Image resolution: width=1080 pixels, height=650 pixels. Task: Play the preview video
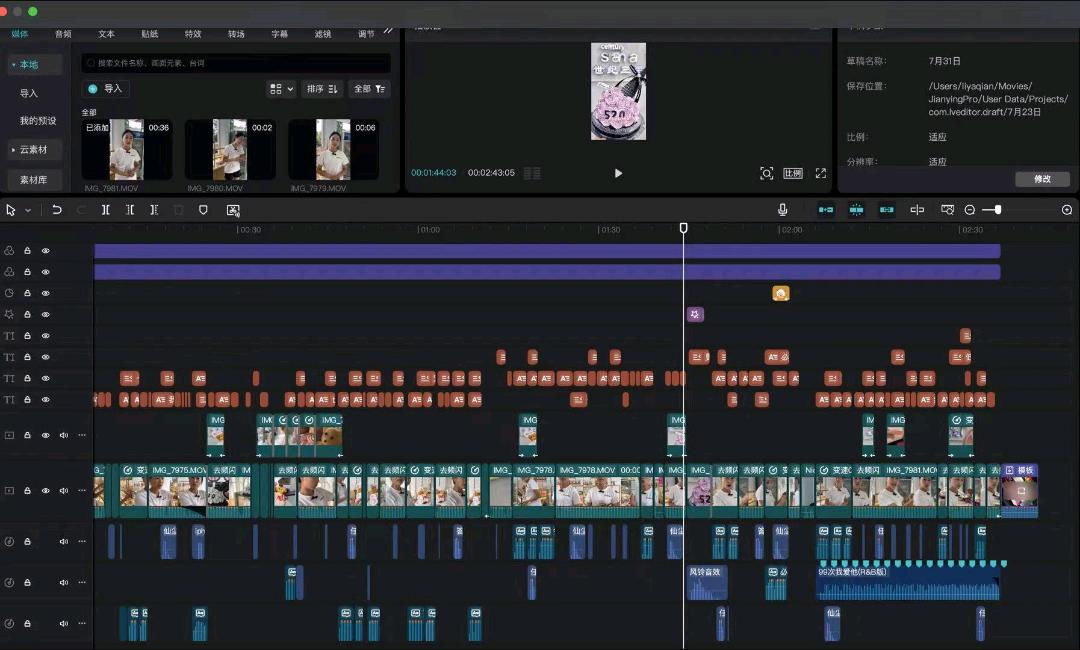coord(618,173)
